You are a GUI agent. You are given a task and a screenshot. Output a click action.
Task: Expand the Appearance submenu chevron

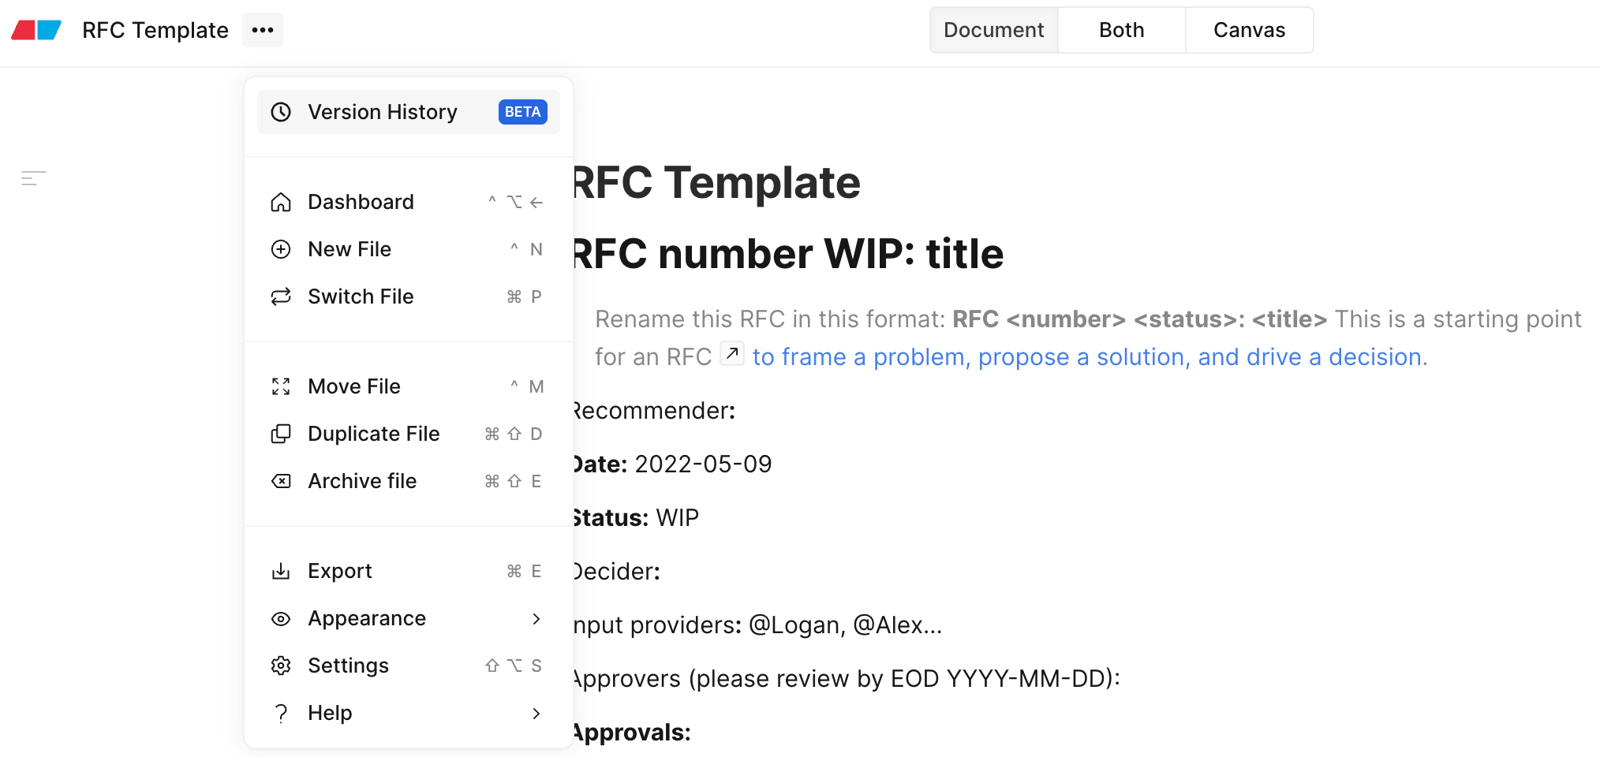click(536, 619)
